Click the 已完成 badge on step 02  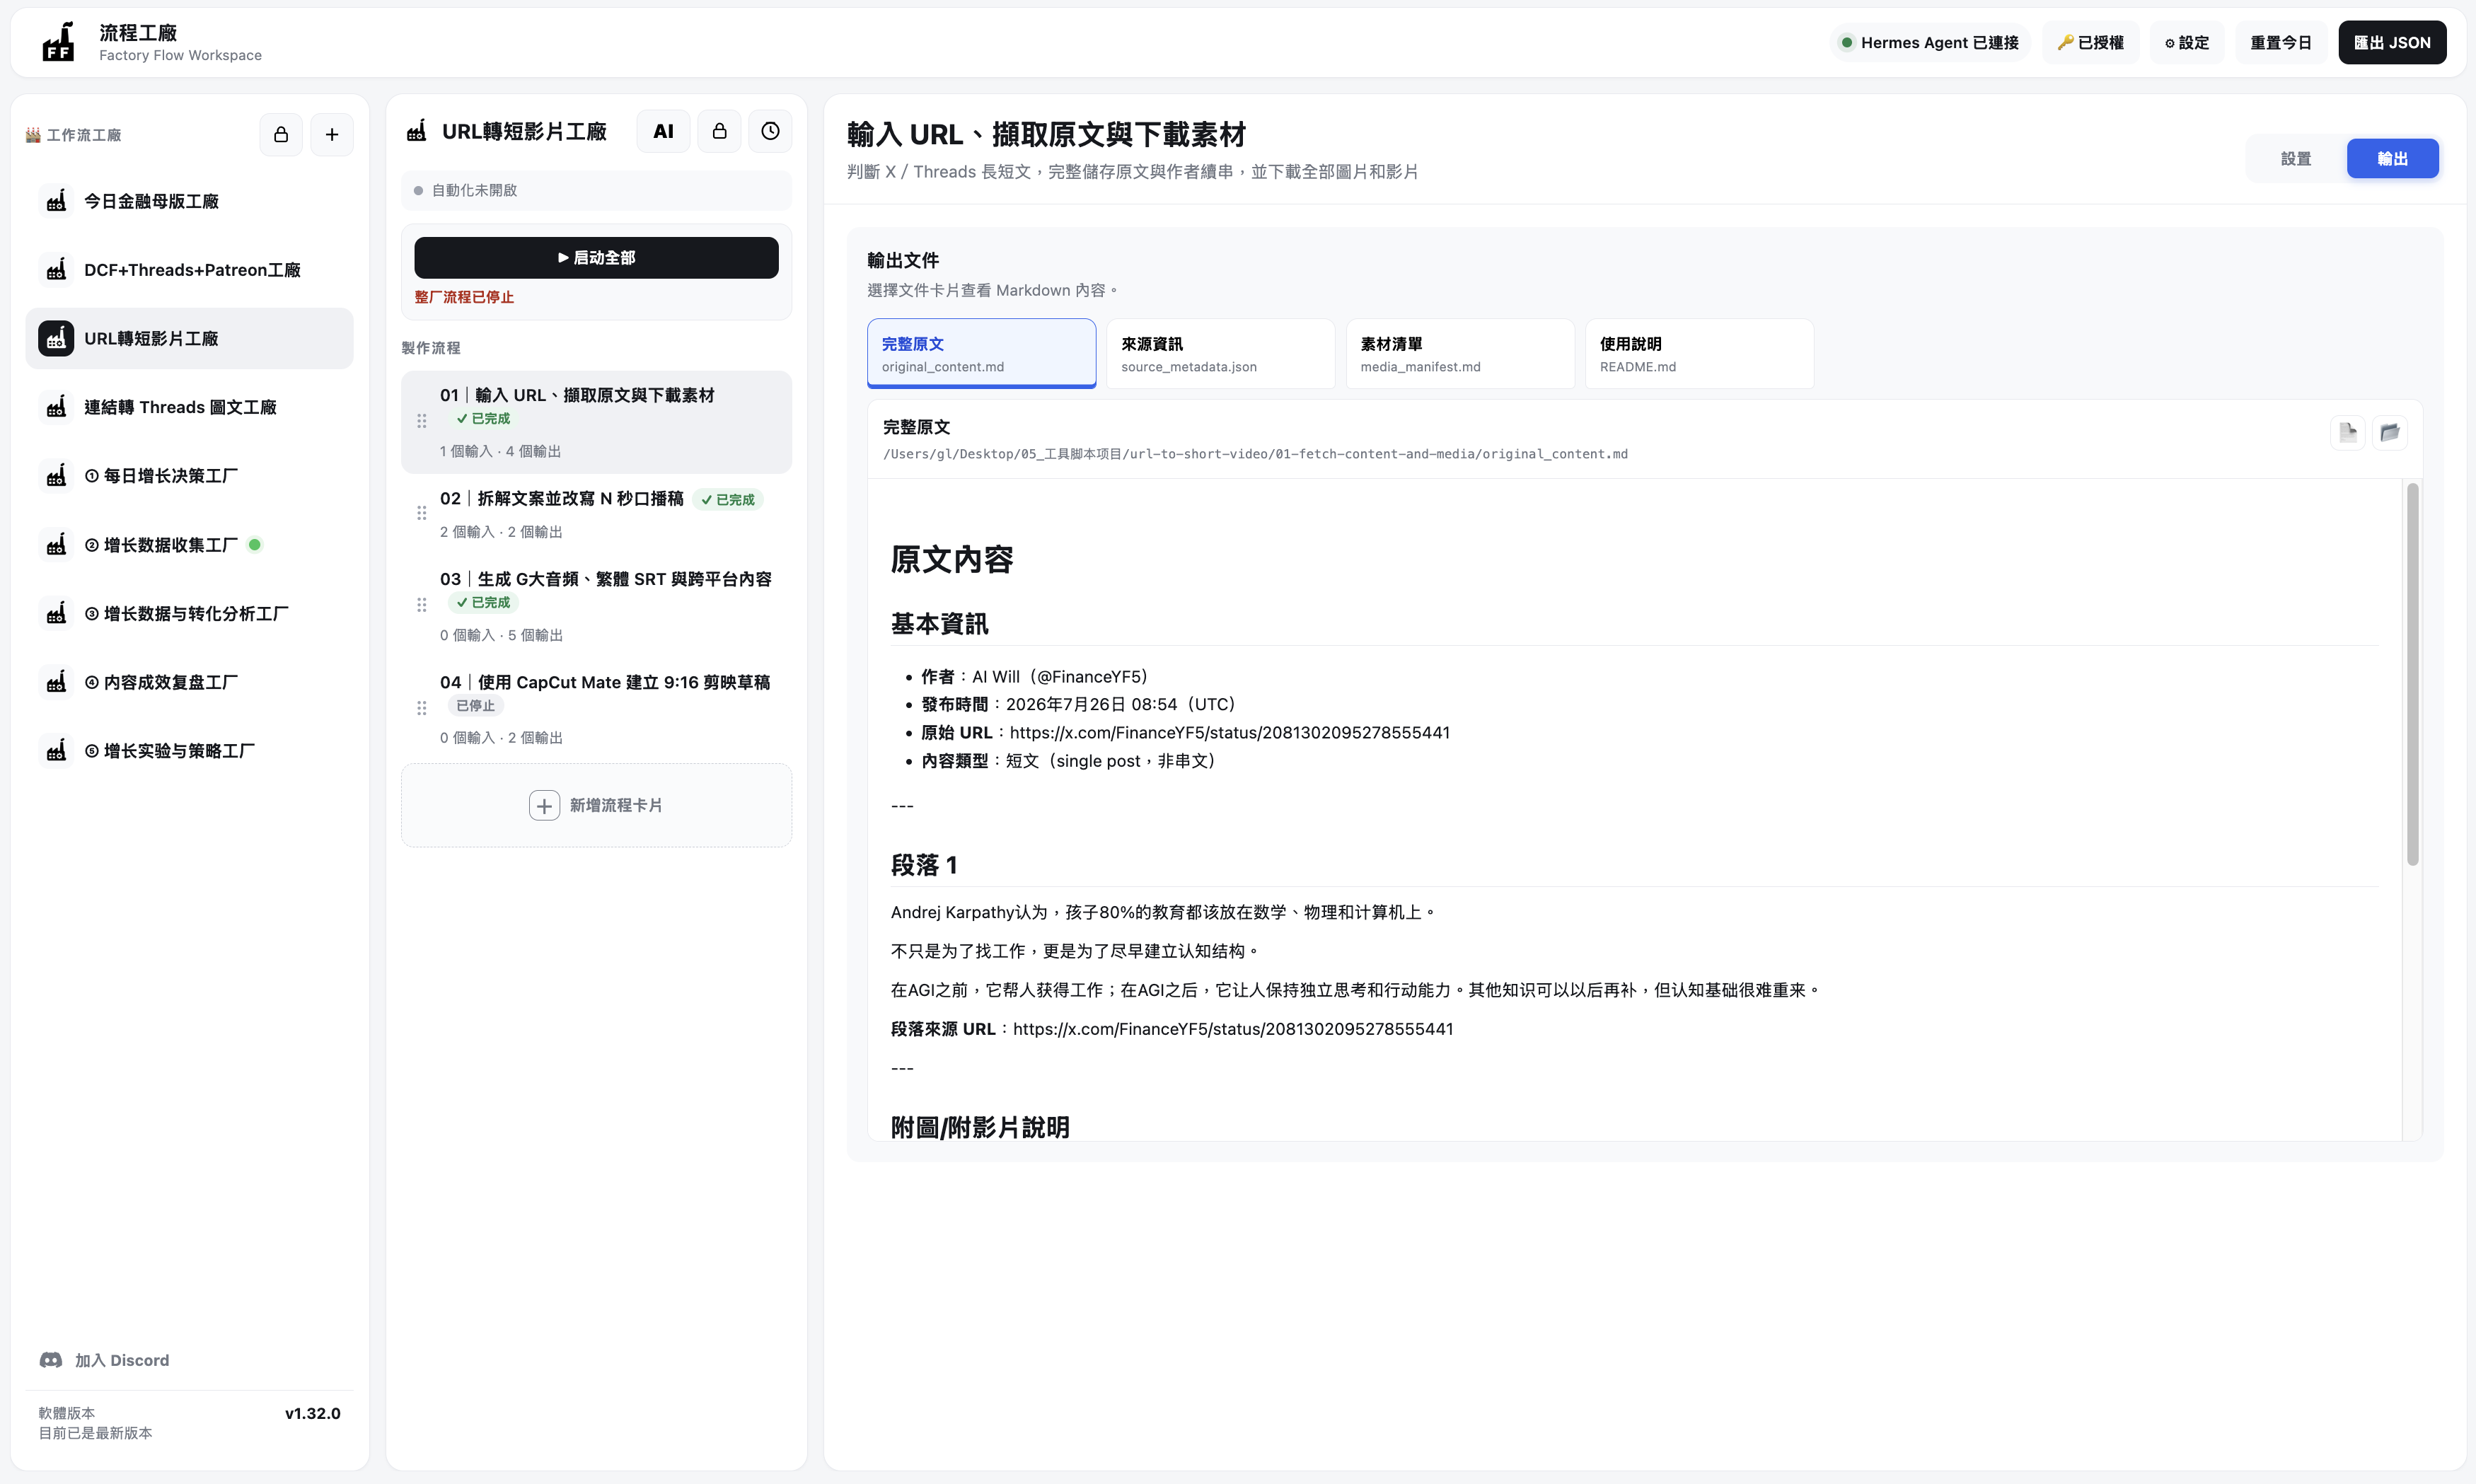point(728,500)
